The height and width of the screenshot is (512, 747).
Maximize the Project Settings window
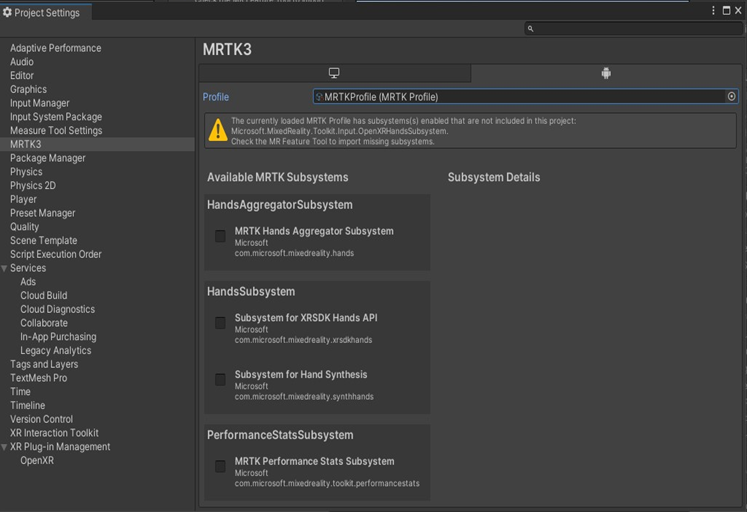(727, 10)
